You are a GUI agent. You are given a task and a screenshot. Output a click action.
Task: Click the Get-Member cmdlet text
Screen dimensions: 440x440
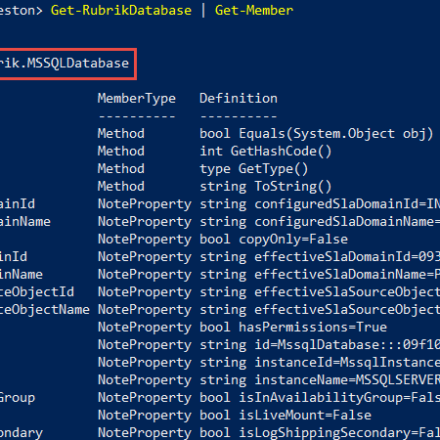point(254,11)
